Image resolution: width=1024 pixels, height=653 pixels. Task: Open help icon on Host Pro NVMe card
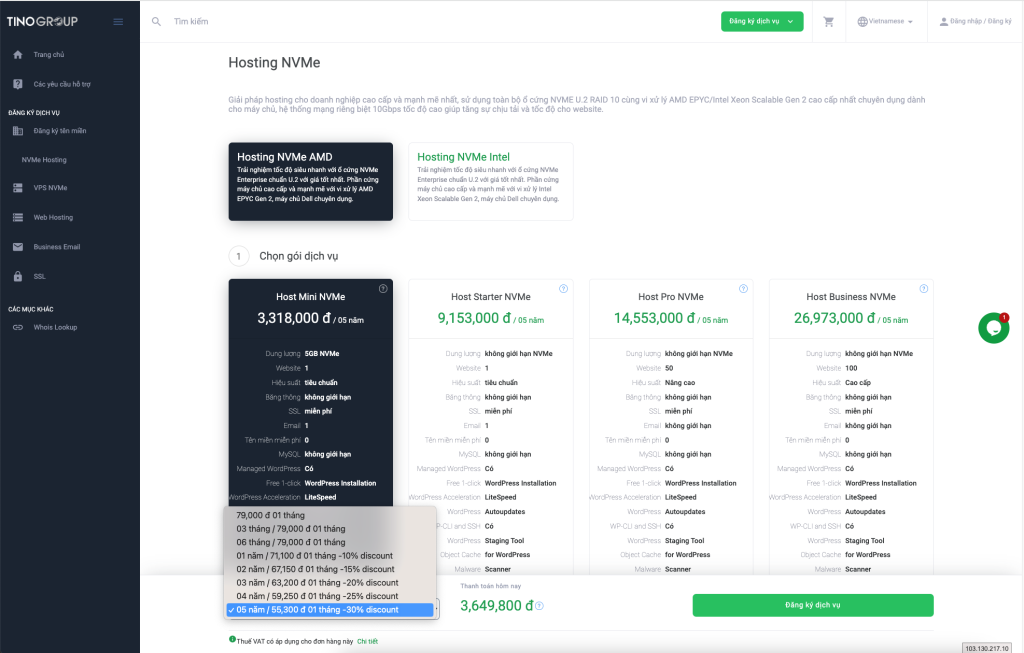(x=743, y=289)
